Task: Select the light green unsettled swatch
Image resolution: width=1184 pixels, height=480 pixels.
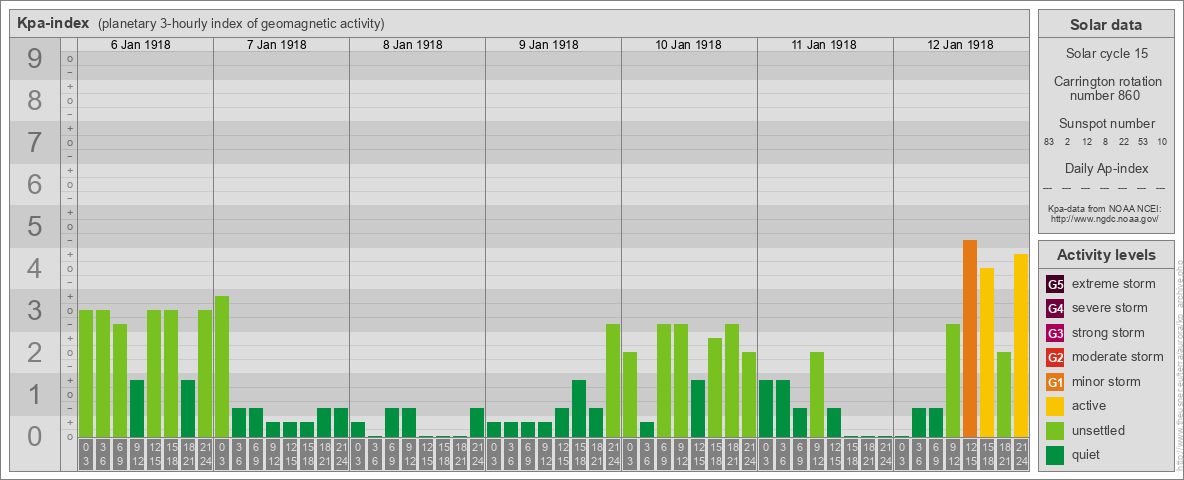Action: [x=1055, y=431]
